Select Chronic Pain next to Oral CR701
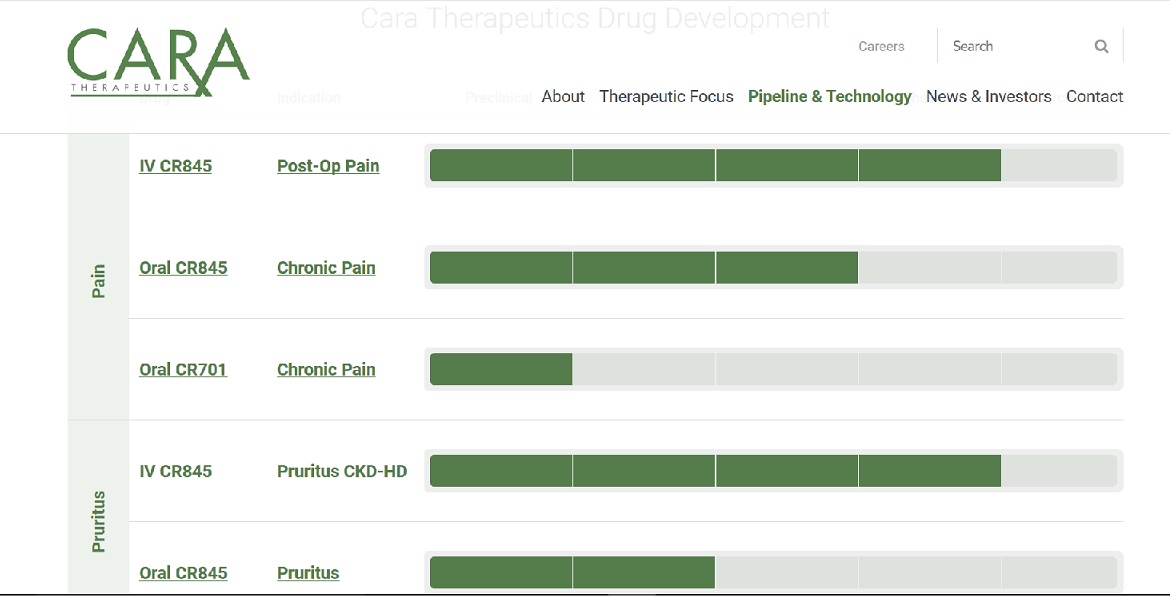This screenshot has height=597, width=1170. tap(326, 369)
